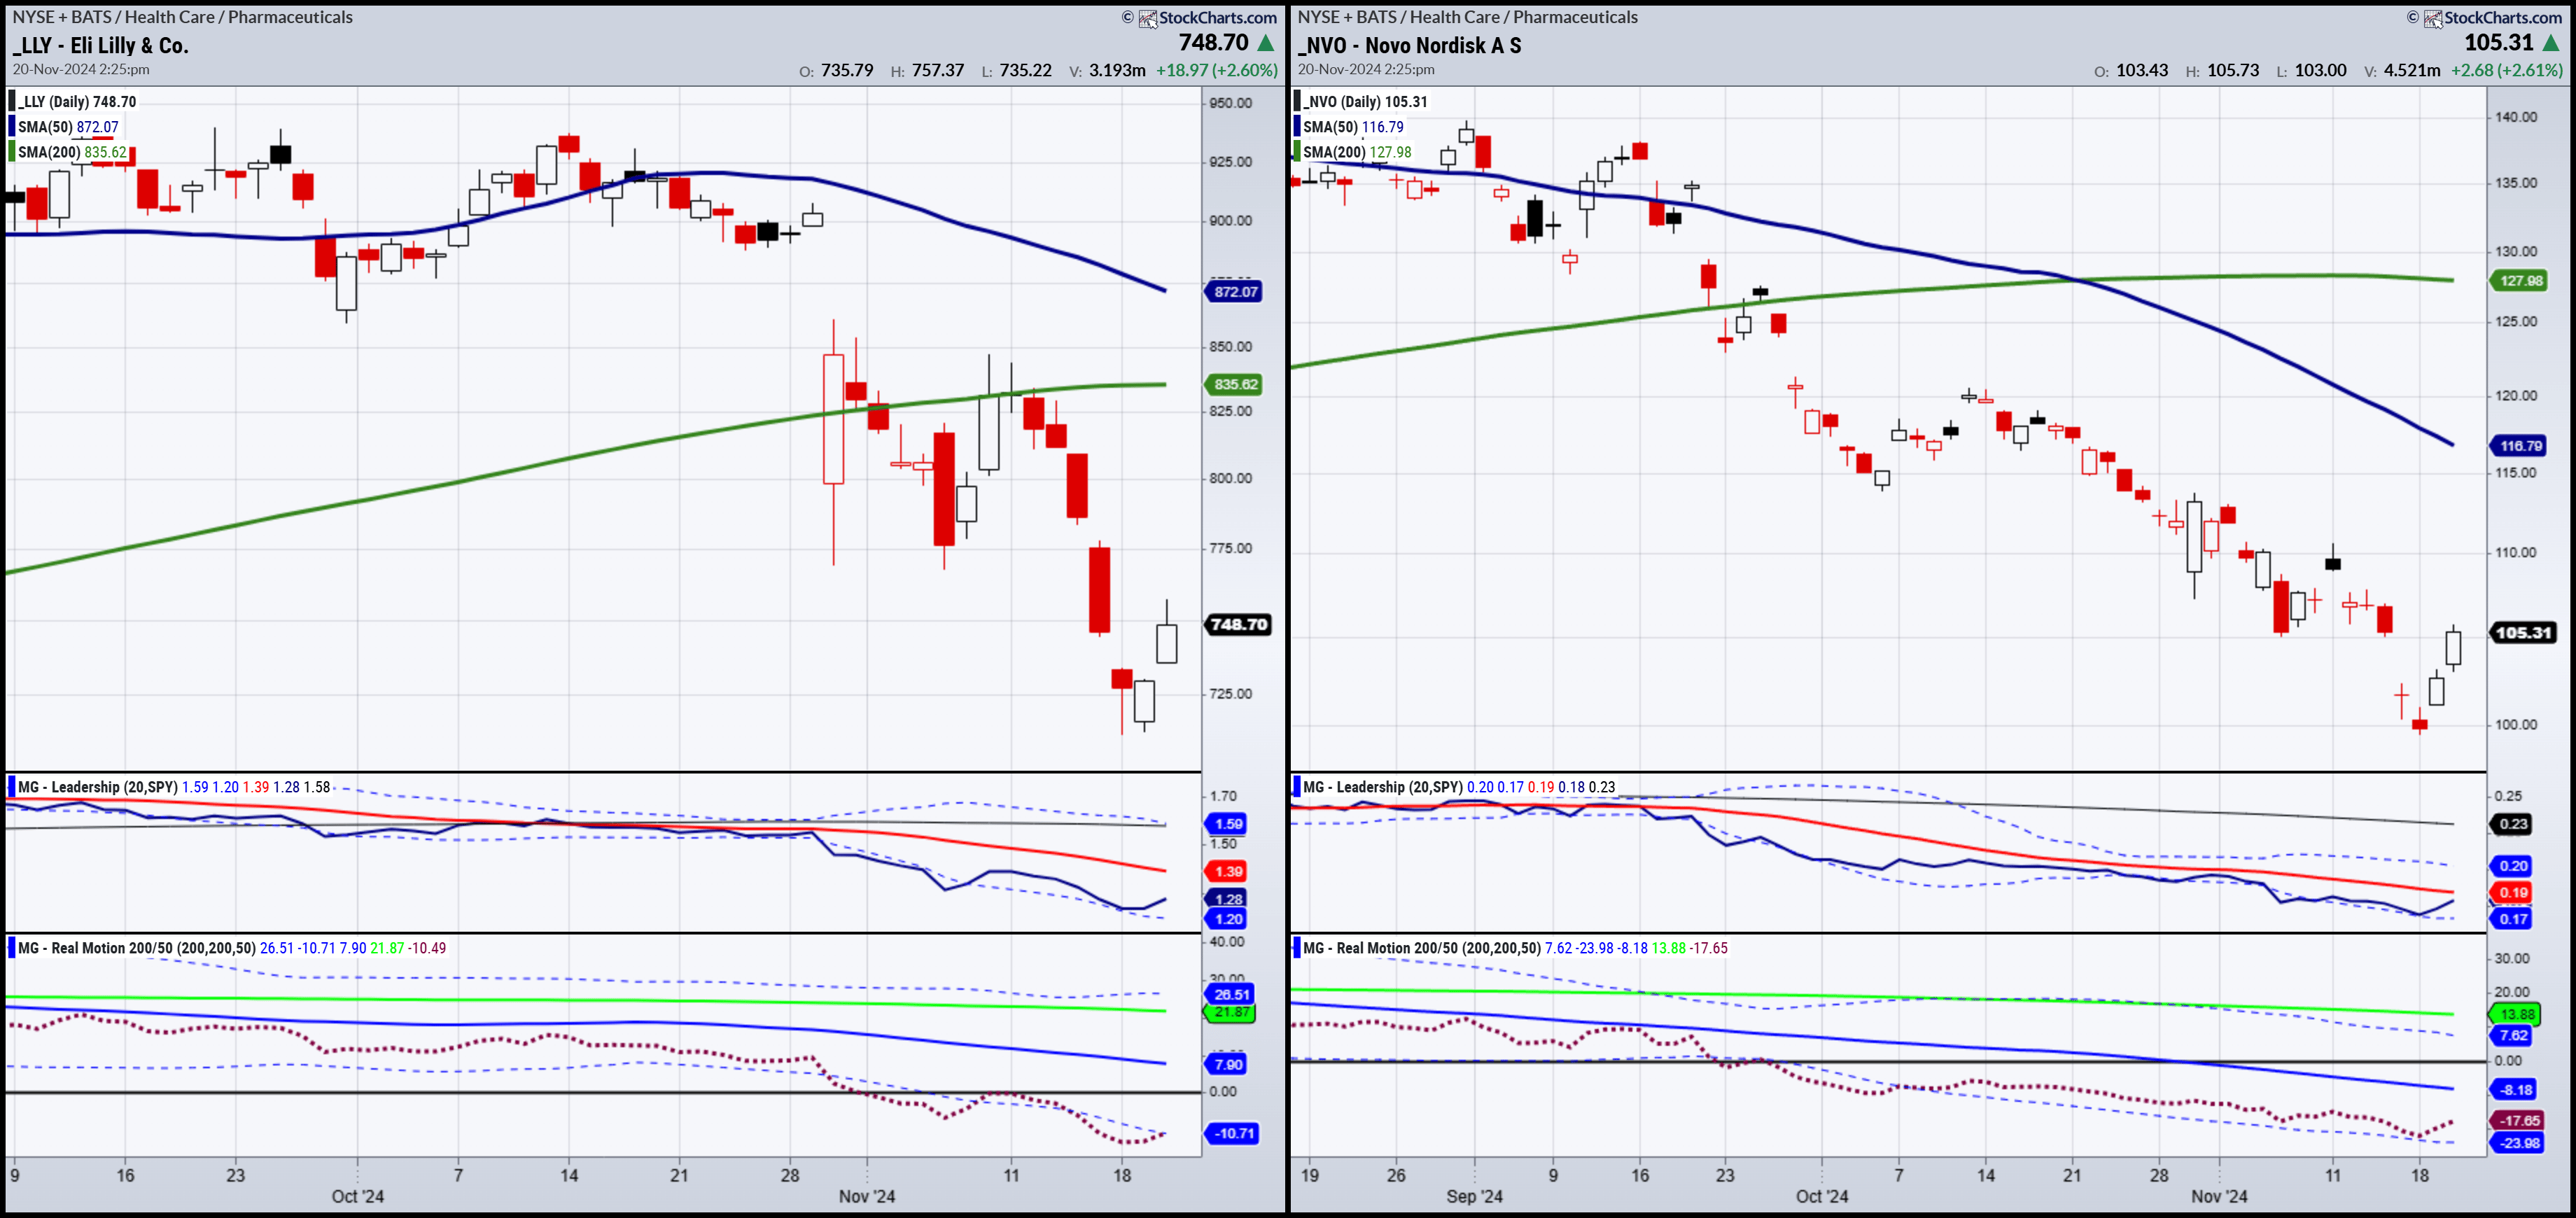
Task: Click NVO 'MG - Leadership (20,SPY)' indicator label
Action: pyautogui.click(x=1383, y=787)
